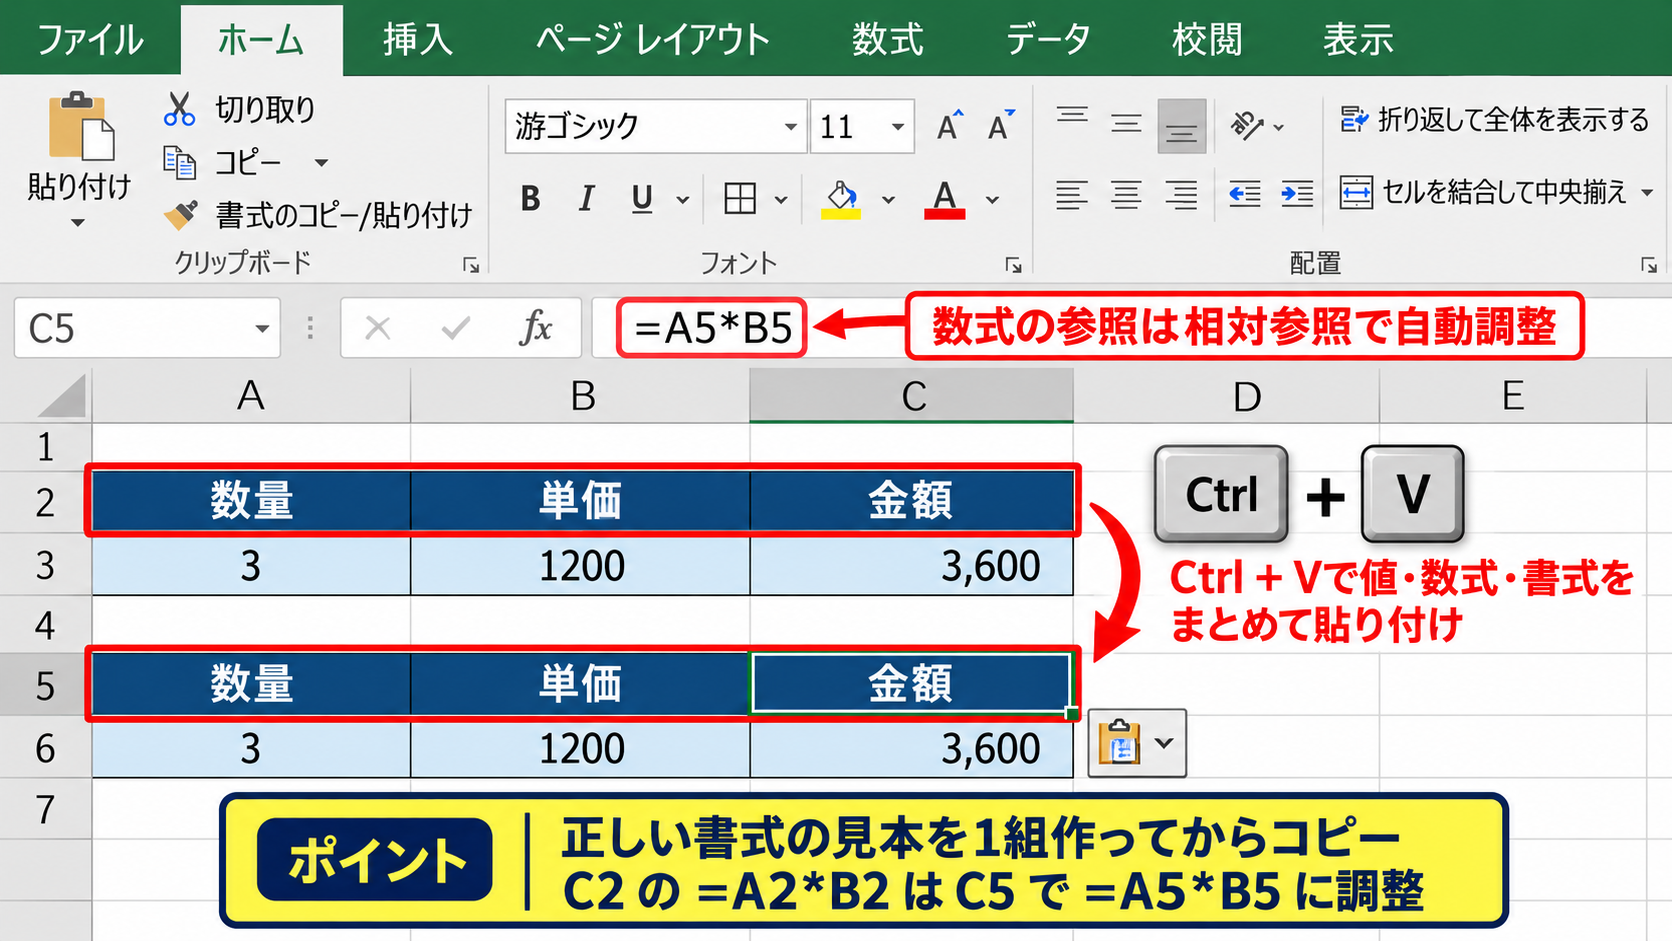Expand the Copy options arrow

tap(321, 162)
